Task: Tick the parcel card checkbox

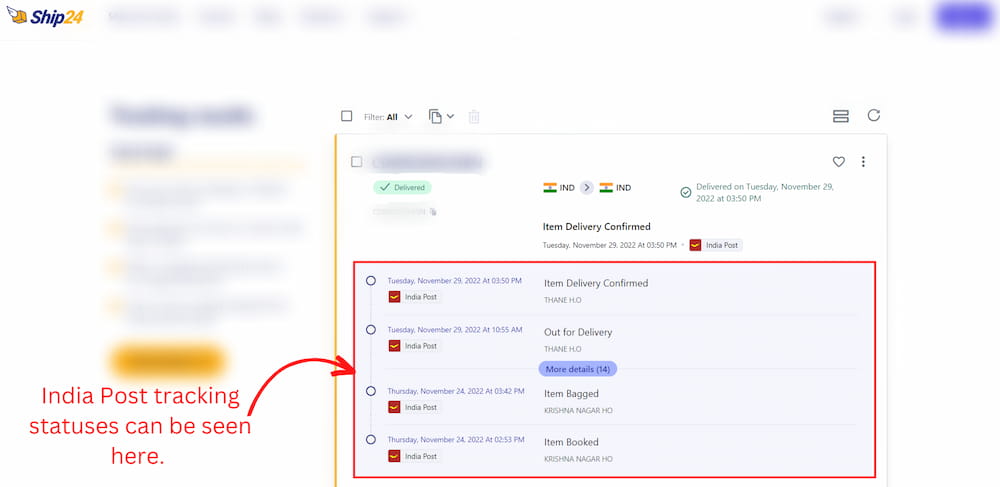Action: 357,162
